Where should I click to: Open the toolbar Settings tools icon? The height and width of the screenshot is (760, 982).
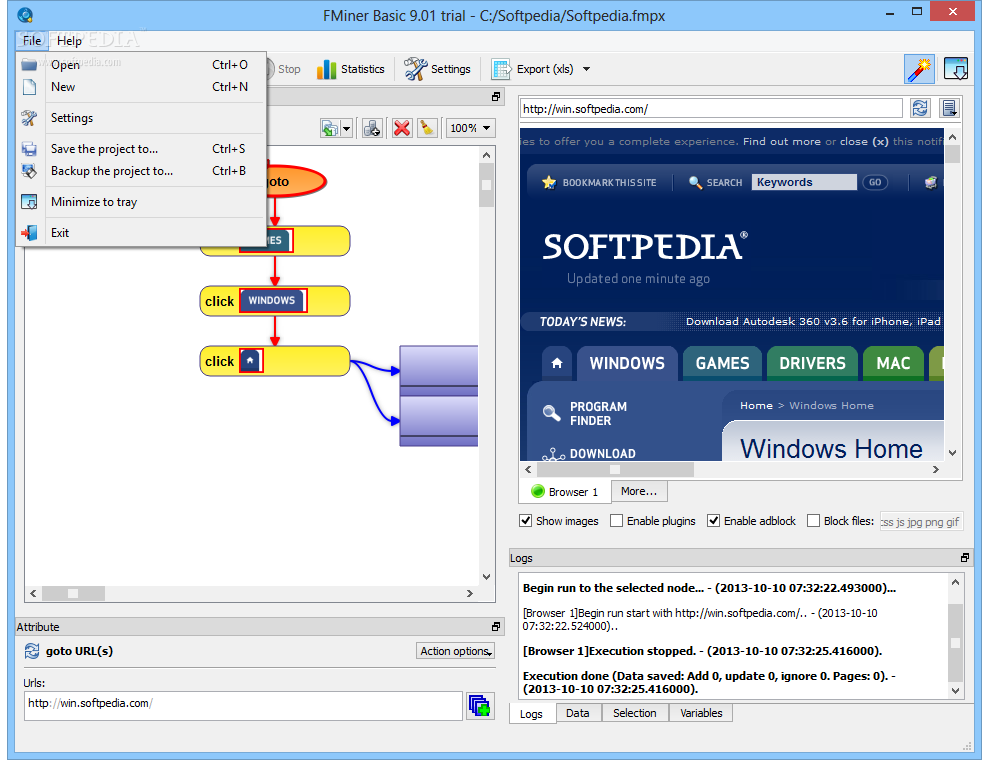(x=415, y=69)
